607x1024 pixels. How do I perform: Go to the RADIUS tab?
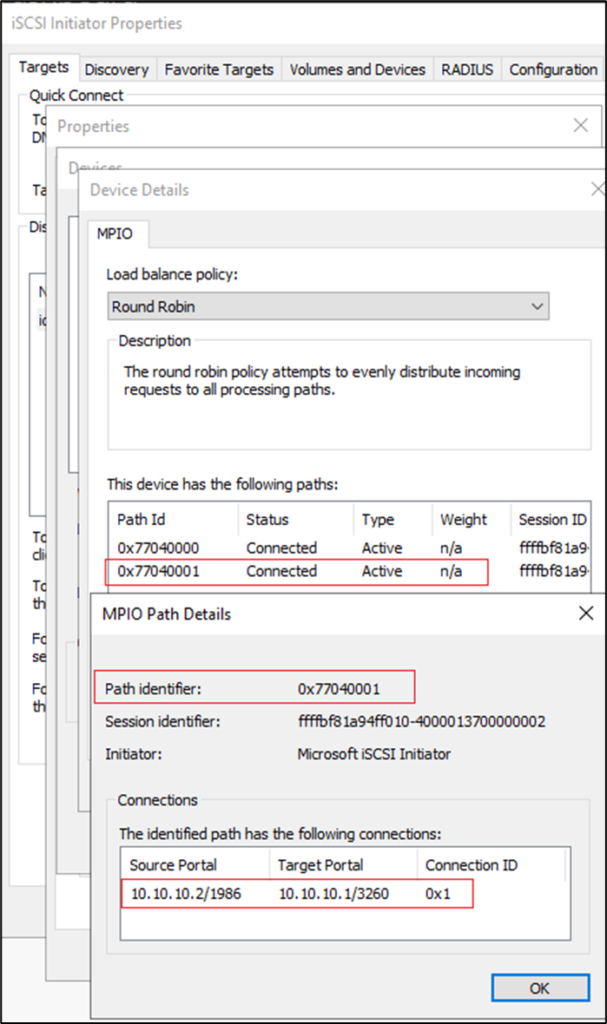tap(467, 69)
